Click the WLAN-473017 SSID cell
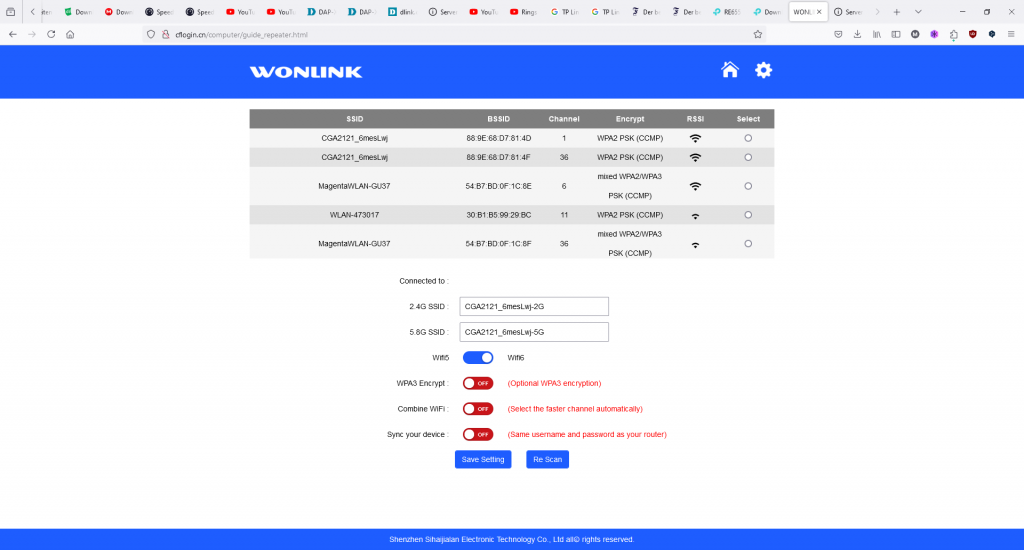 click(354, 215)
